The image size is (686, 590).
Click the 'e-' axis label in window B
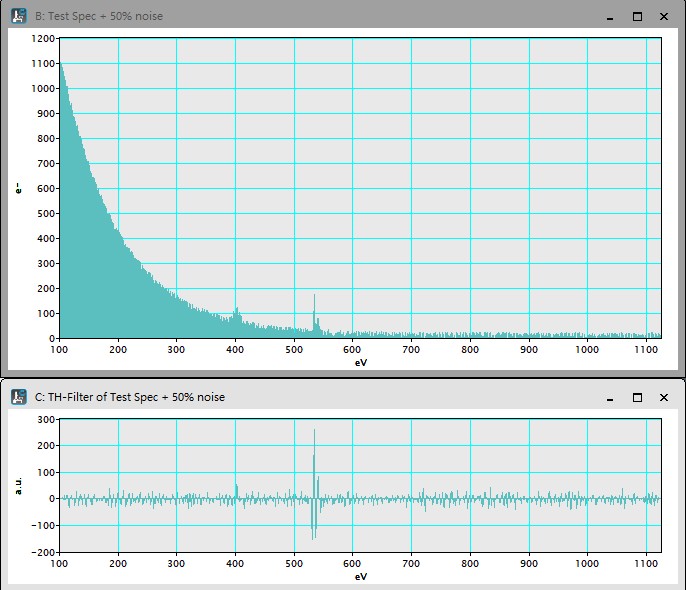pos(18,188)
